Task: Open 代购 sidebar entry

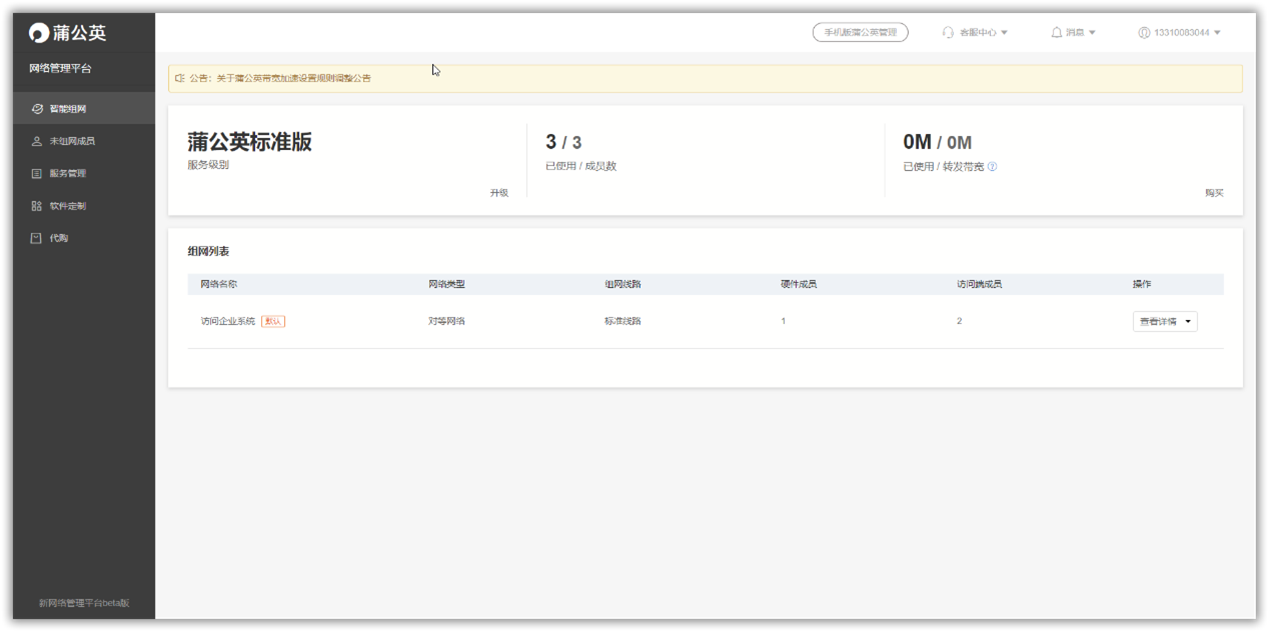Action: pyautogui.click(x=84, y=238)
